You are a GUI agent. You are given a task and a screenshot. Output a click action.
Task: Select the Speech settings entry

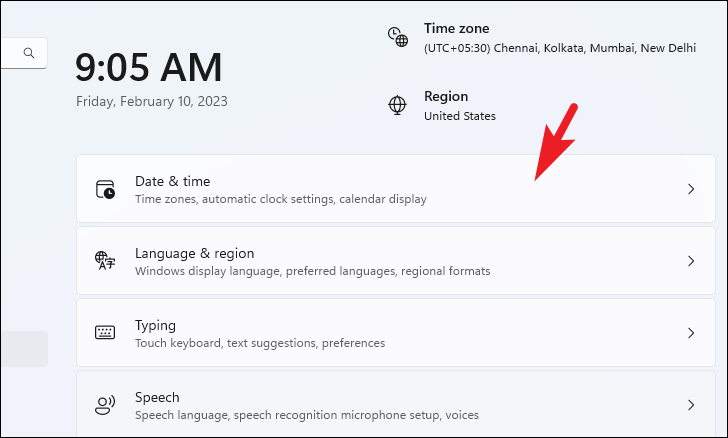click(x=396, y=404)
